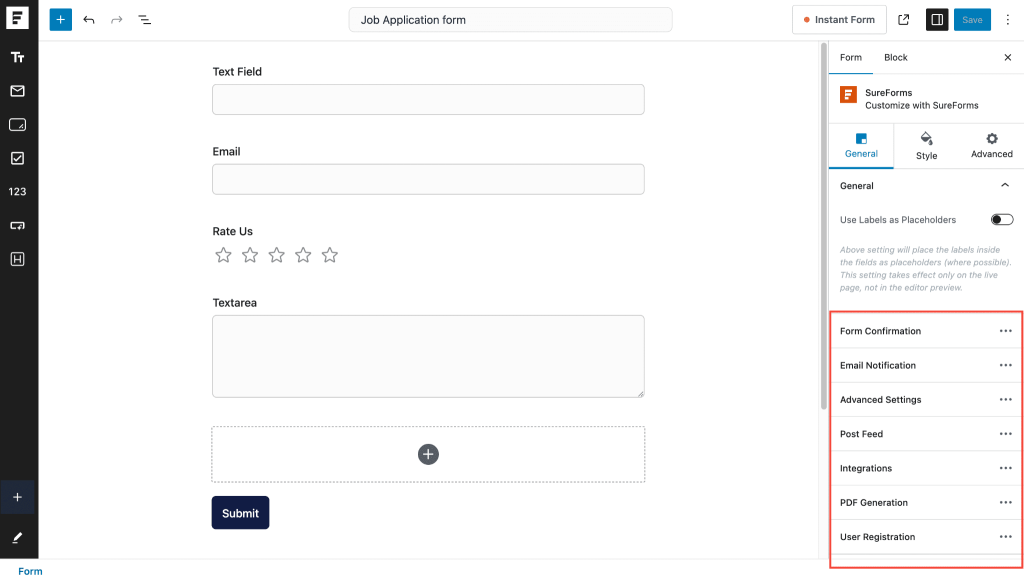Select the Checkbox field icon in sidebar

tap(18, 157)
